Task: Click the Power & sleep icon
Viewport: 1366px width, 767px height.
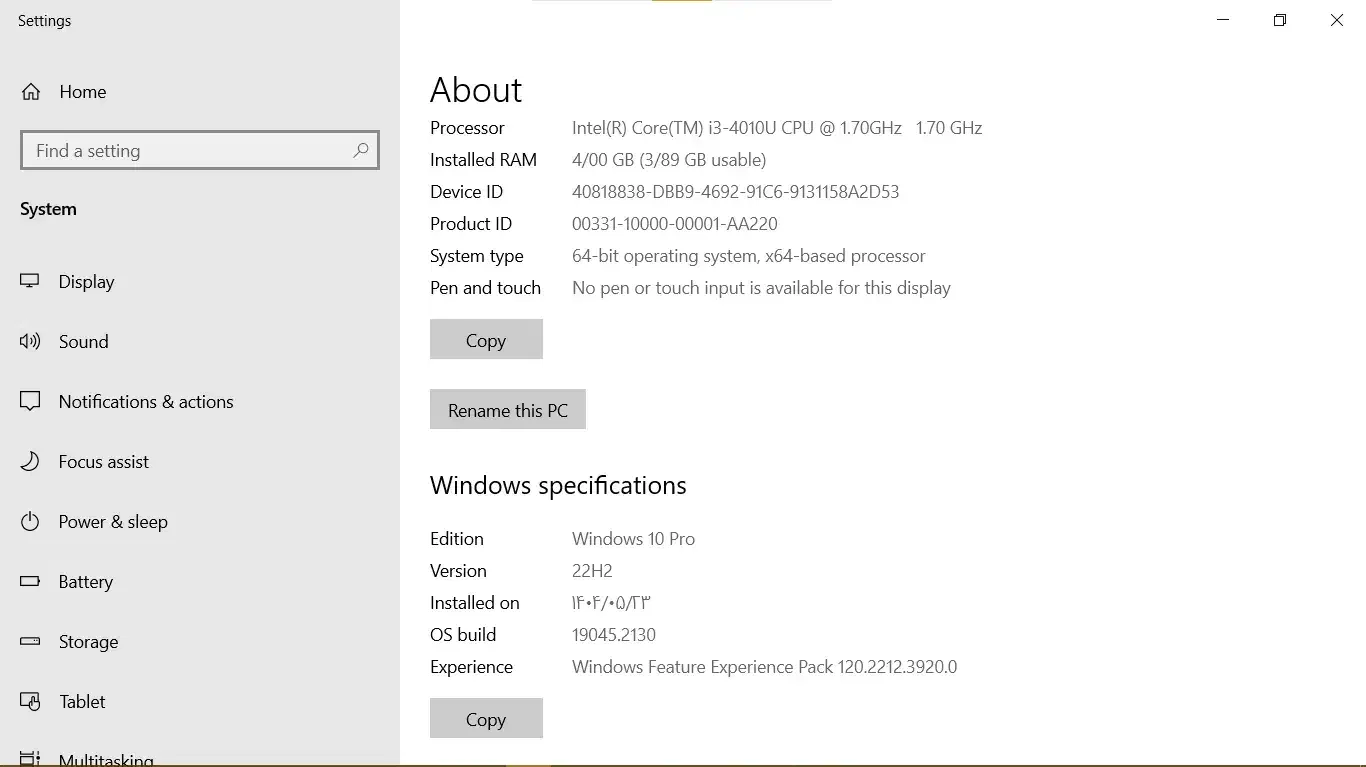Action: [30, 522]
